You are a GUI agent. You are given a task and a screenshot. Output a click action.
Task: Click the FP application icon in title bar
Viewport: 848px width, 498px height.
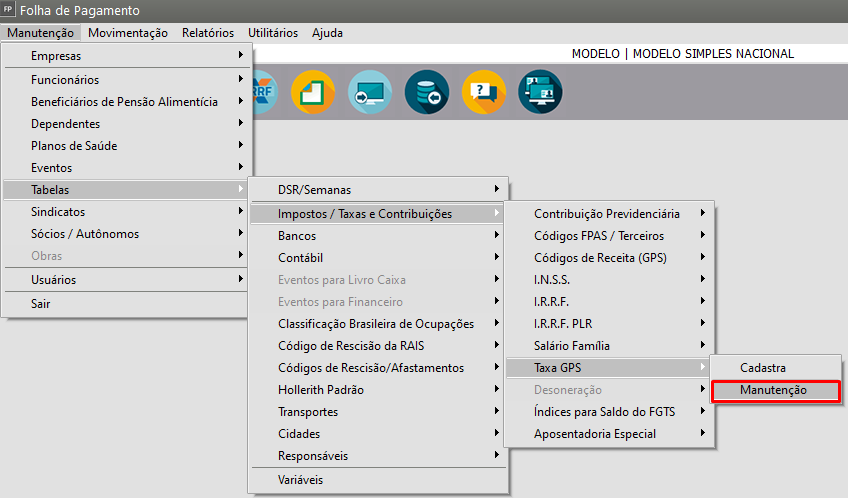[x=9, y=10]
